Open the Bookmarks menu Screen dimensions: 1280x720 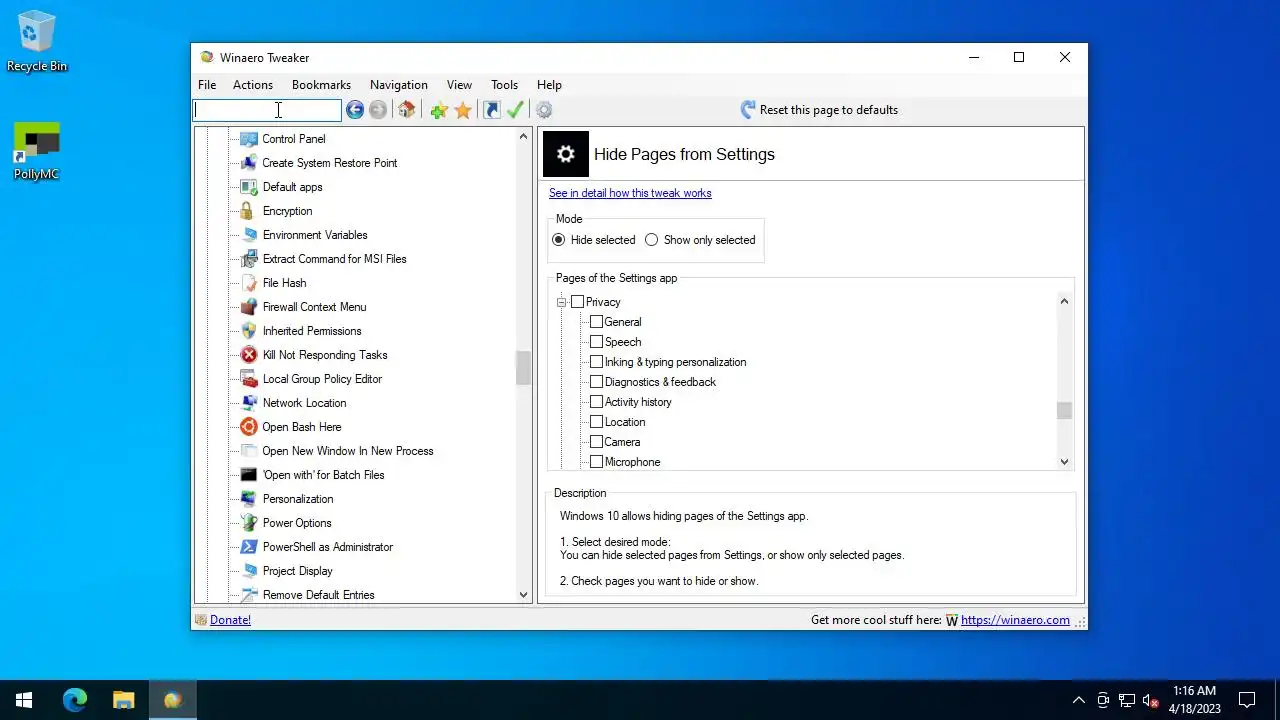[321, 85]
